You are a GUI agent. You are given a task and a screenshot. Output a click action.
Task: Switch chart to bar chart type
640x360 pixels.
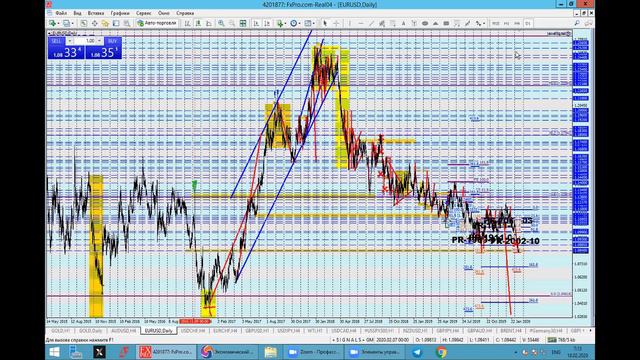187,23
